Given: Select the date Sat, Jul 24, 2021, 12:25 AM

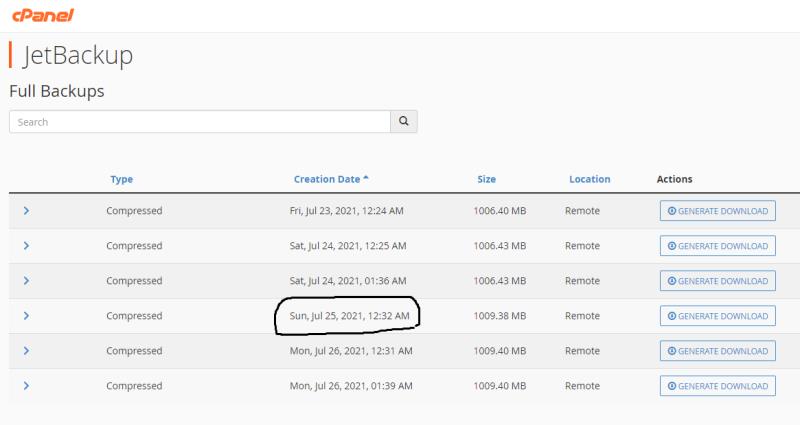Looking at the screenshot, I should pos(348,246).
